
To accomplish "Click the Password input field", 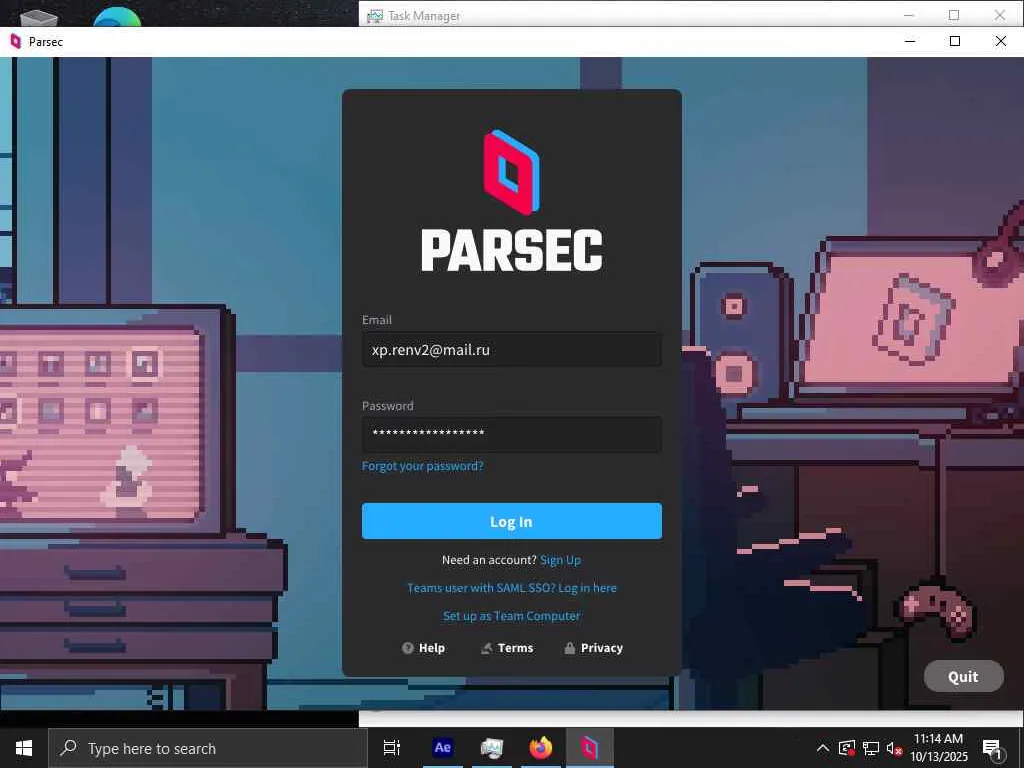I will (511, 434).
